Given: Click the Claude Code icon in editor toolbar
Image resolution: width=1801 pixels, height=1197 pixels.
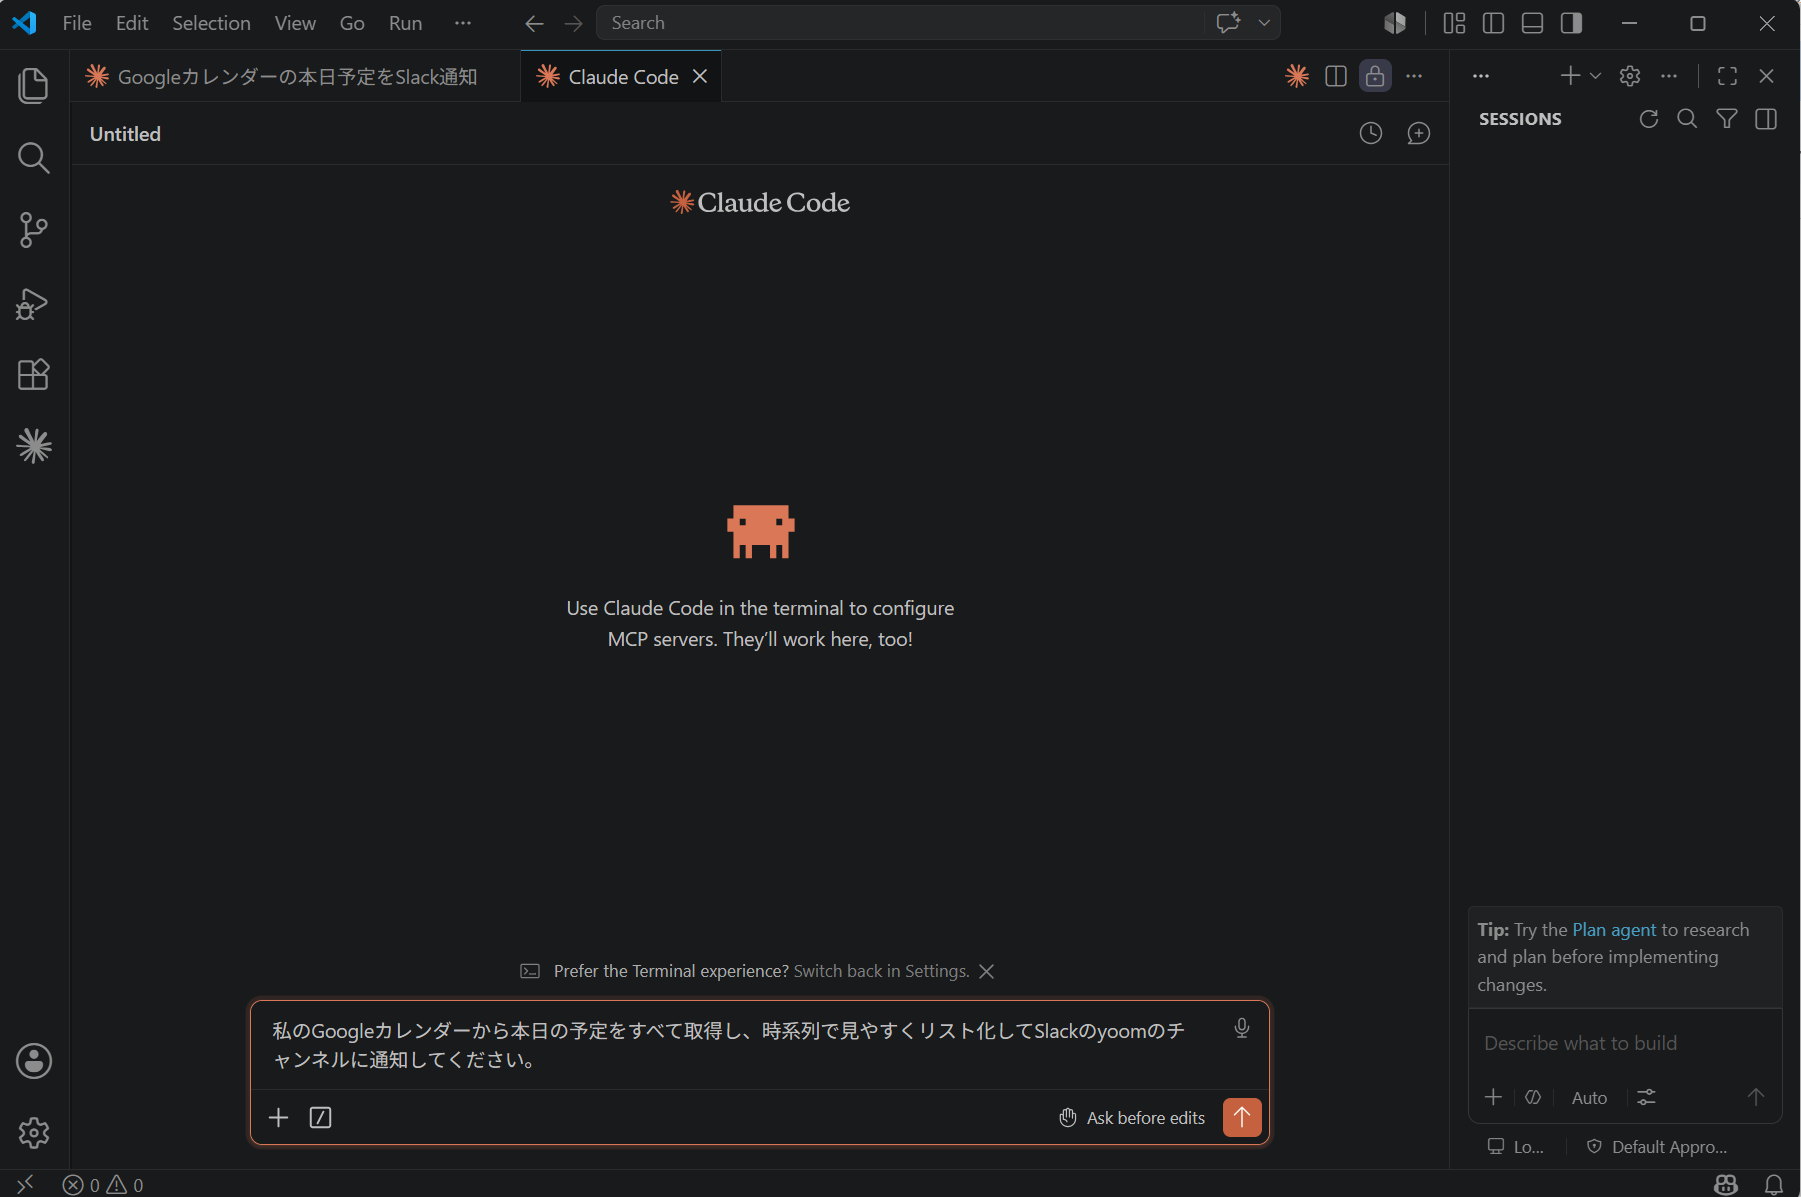Looking at the screenshot, I should coord(1297,76).
